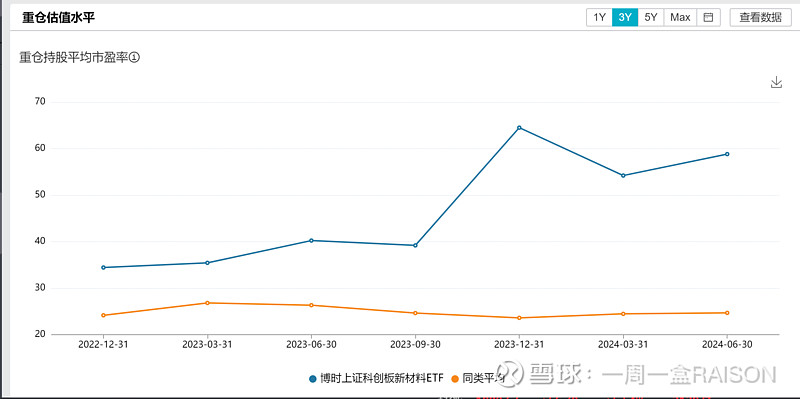Screen dimensions: 800x399
Task: Click orange data point at 2023-06-30
Action: [x=311, y=305]
